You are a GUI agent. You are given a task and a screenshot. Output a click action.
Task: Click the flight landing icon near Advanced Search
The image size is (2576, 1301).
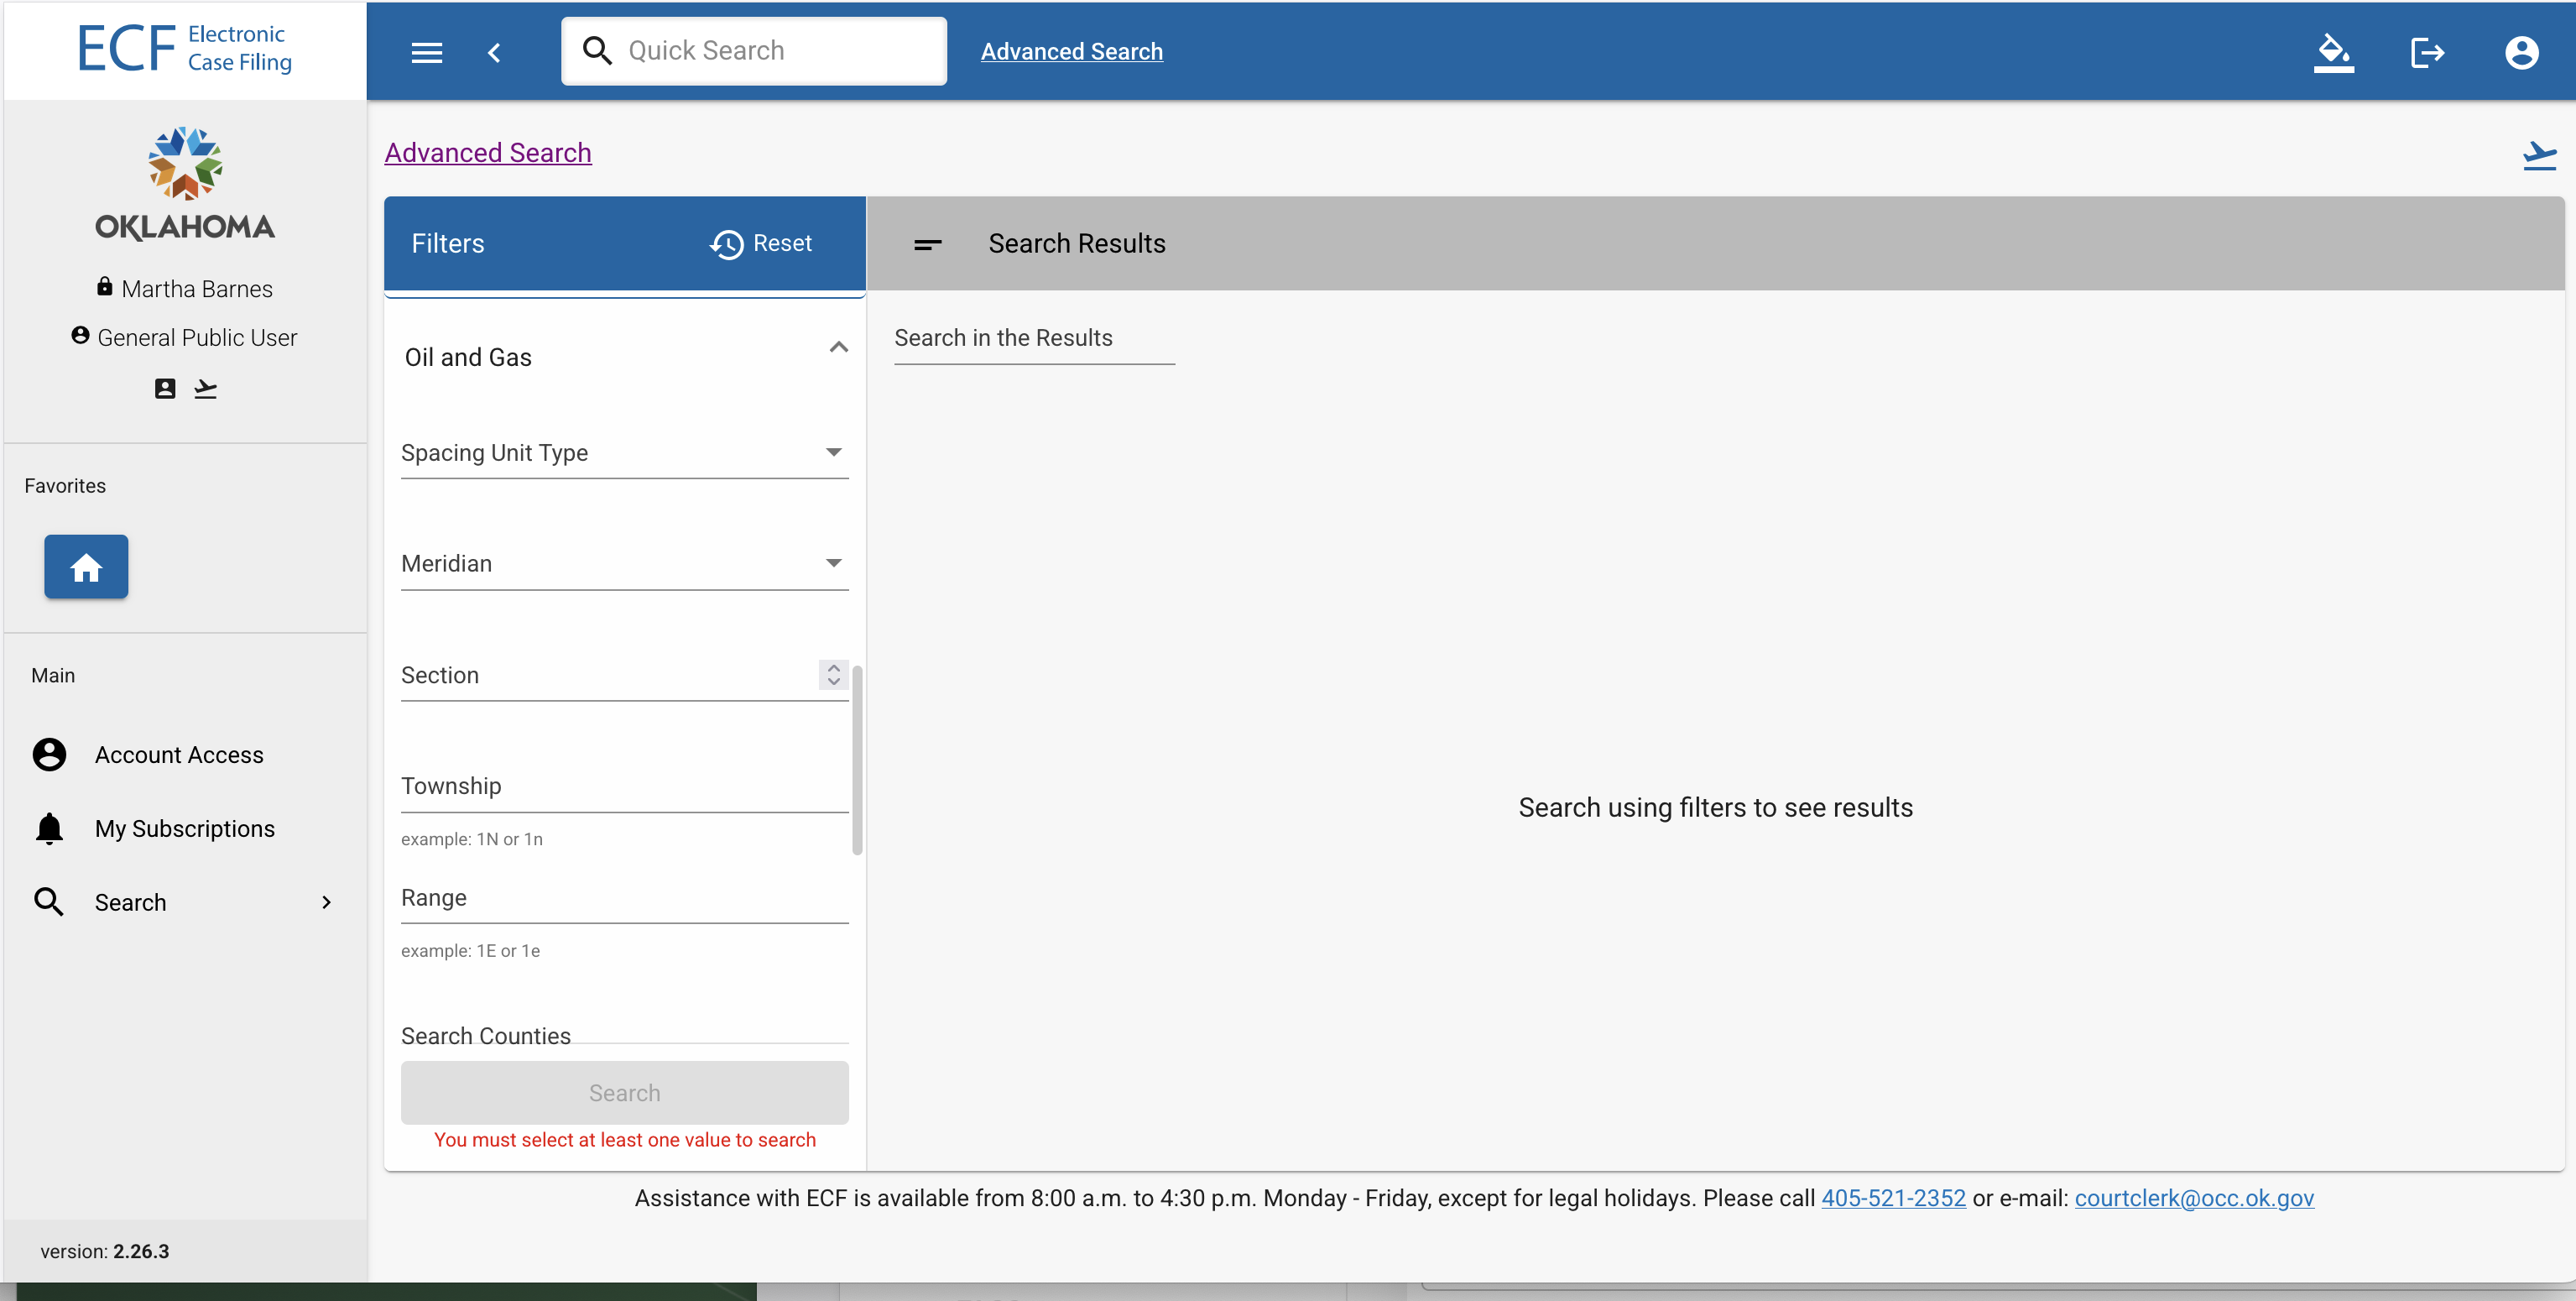2539,156
